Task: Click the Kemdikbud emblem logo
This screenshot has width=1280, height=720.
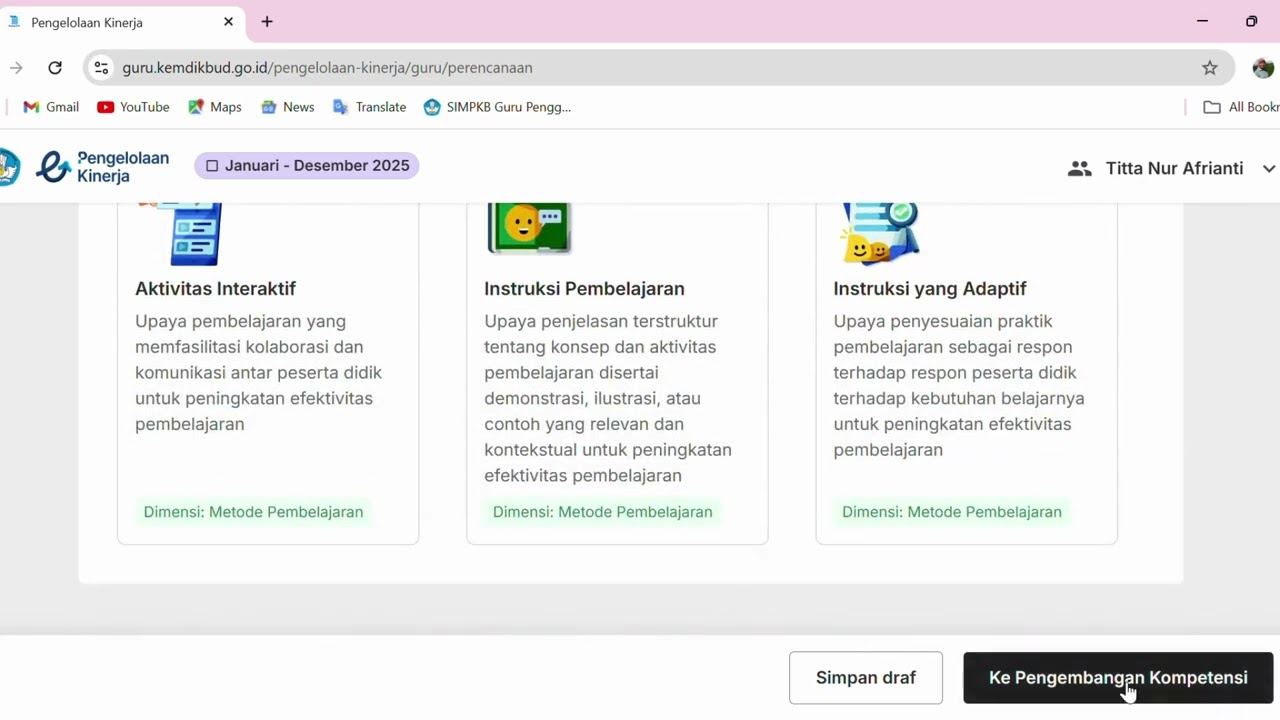Action: (x=9, y=167)
